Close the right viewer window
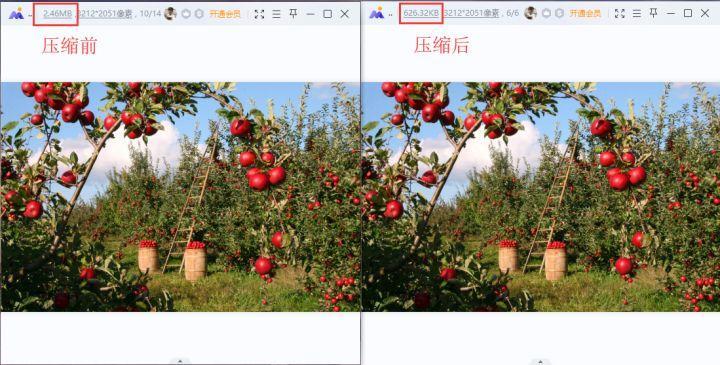The width and height of the screenshot is (720, 365). 705,14
